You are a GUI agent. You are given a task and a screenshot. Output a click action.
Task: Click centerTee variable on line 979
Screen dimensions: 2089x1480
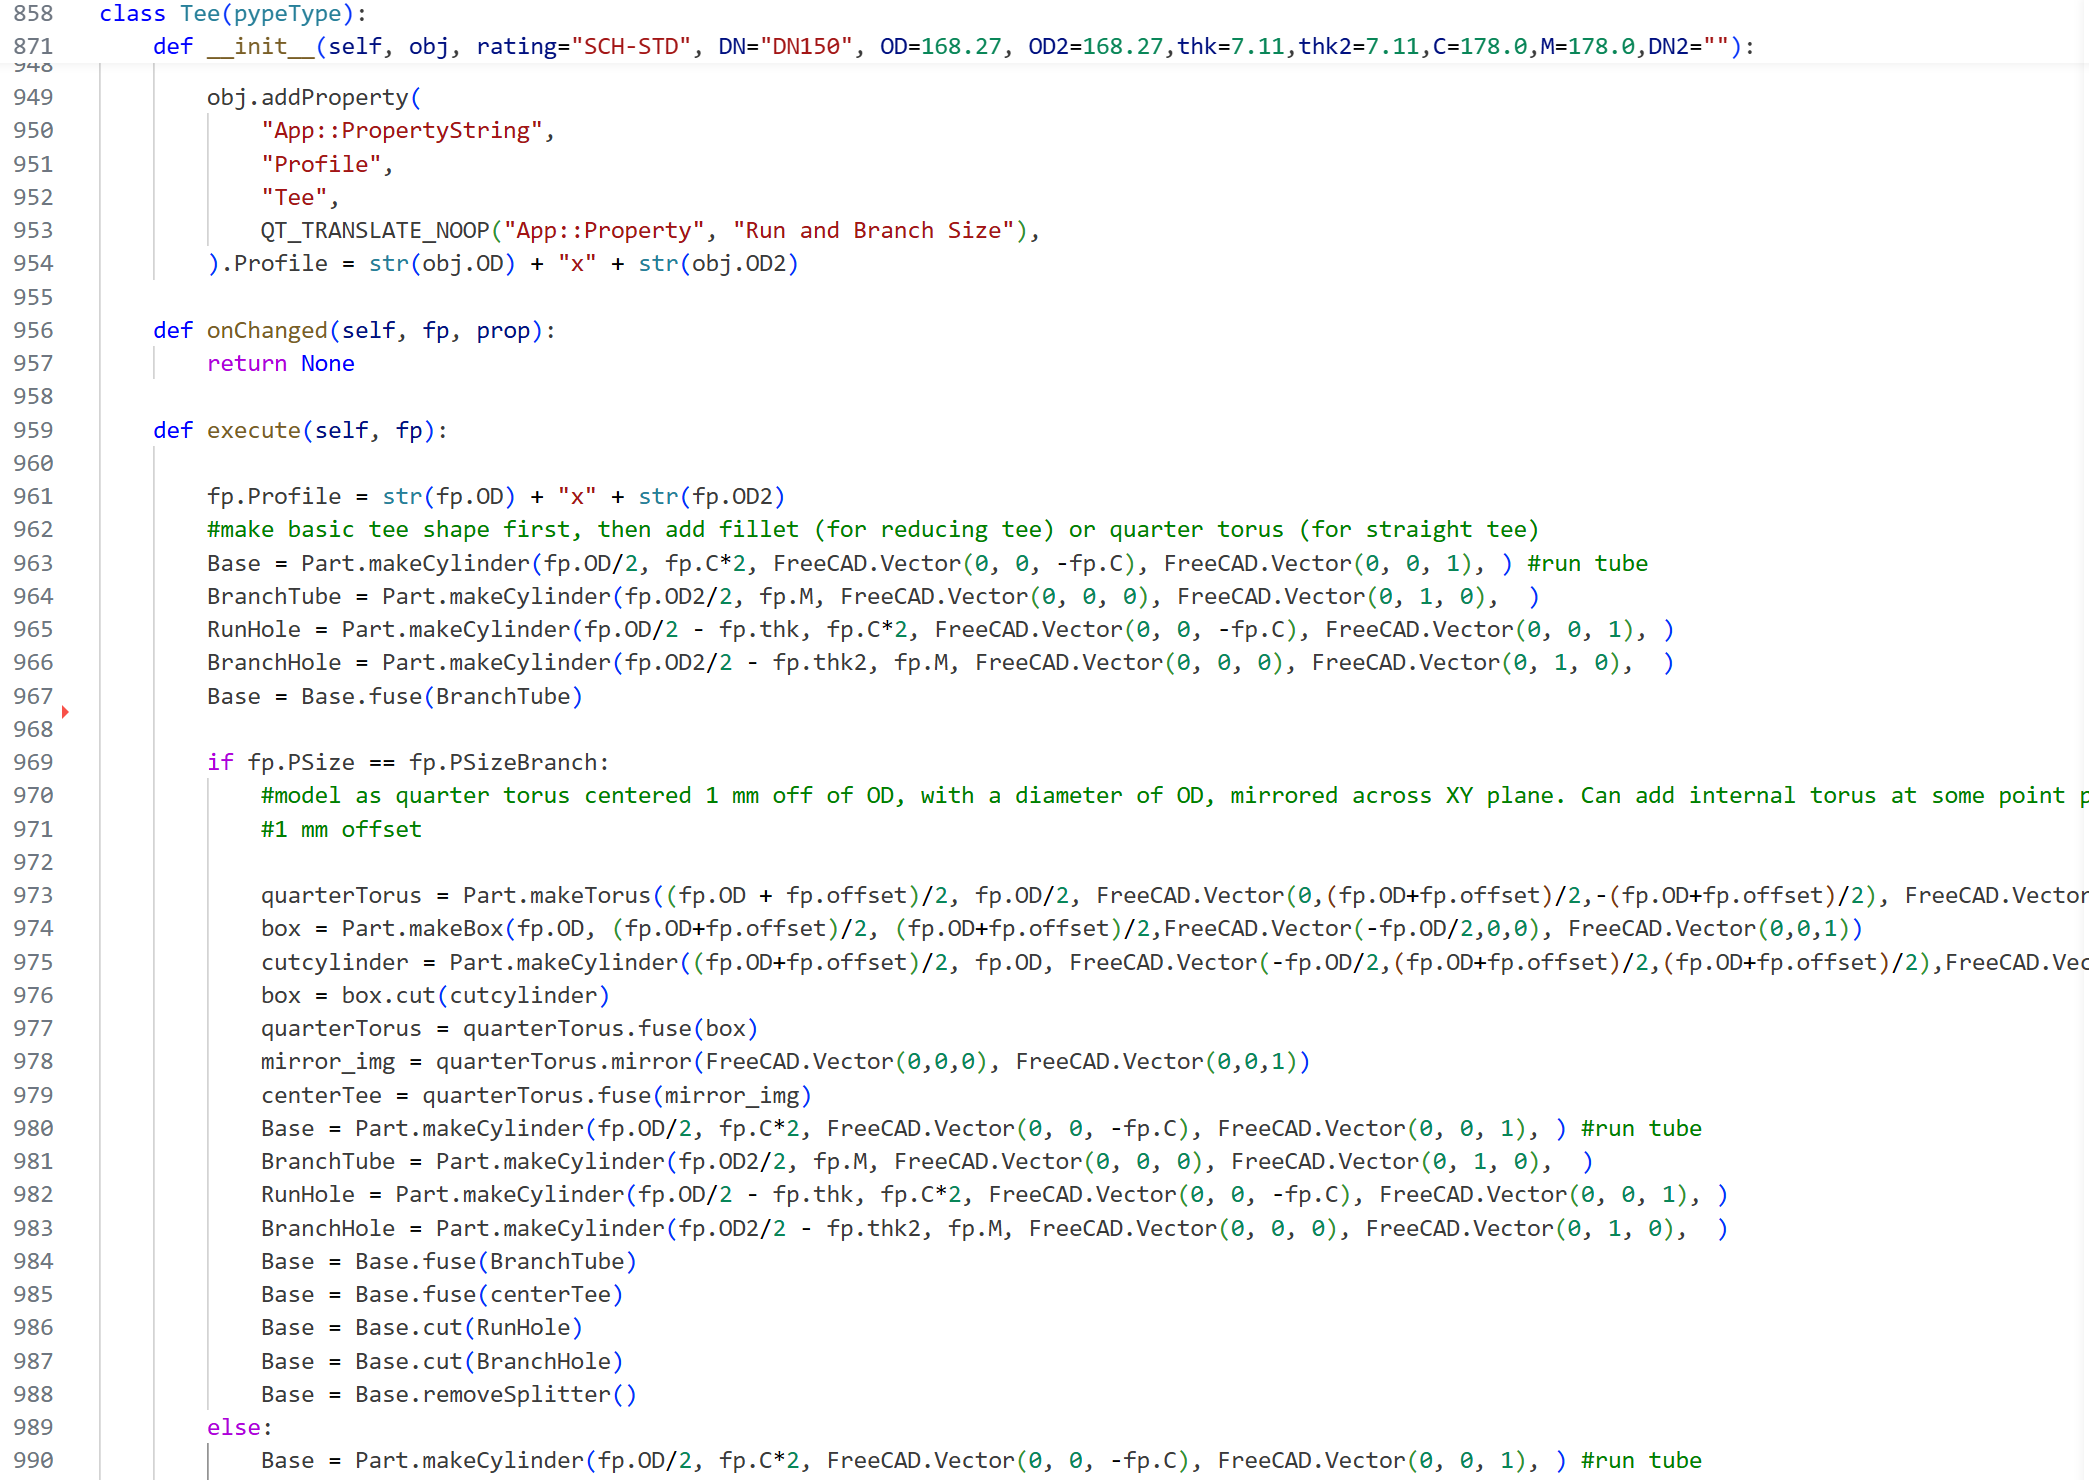click(320, 1095)
